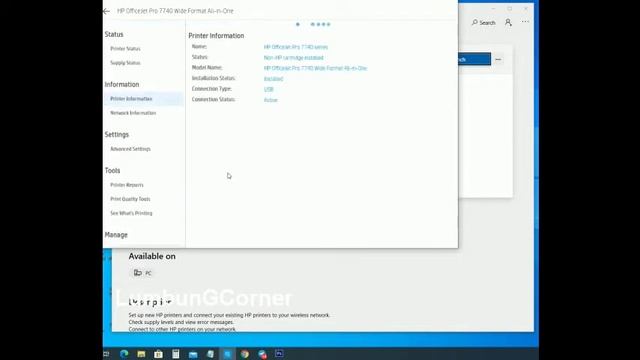
Task: Open Task View on the taskbar
Action: (106, 354)
